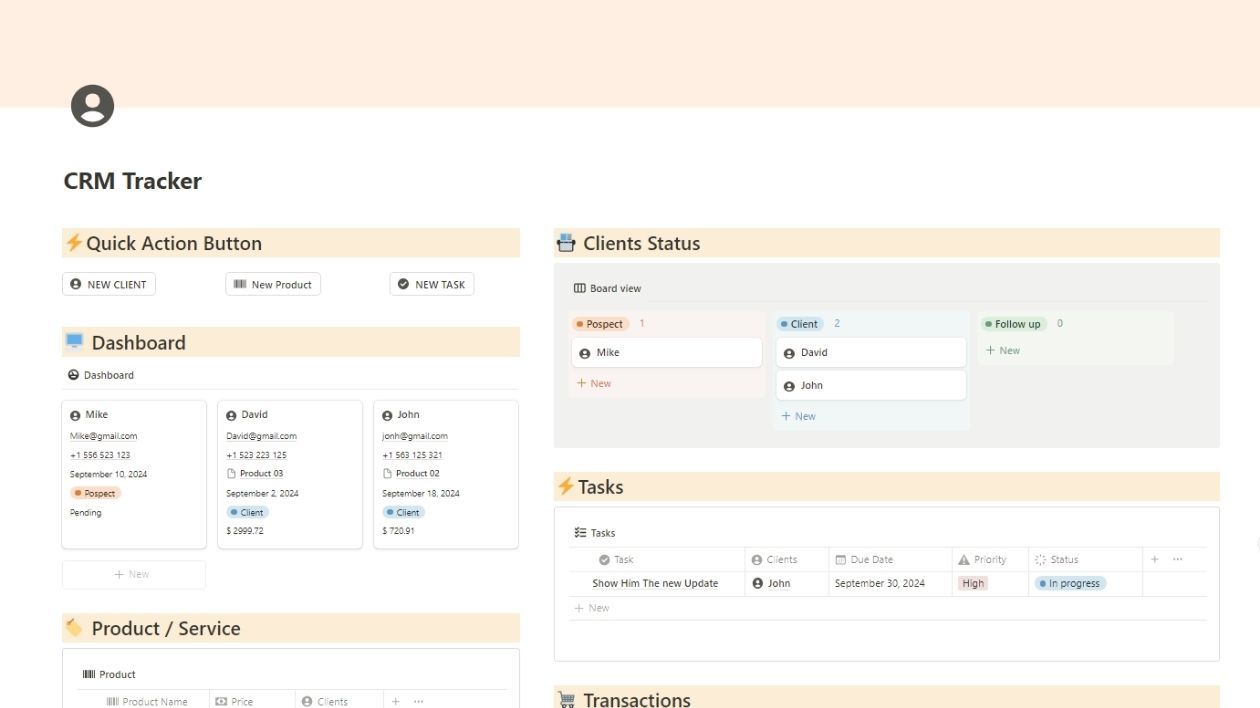This screenshot has height=708, width=1260.
Task: Click the Clients column header in Product table
Action: click(x=325, y=702)
